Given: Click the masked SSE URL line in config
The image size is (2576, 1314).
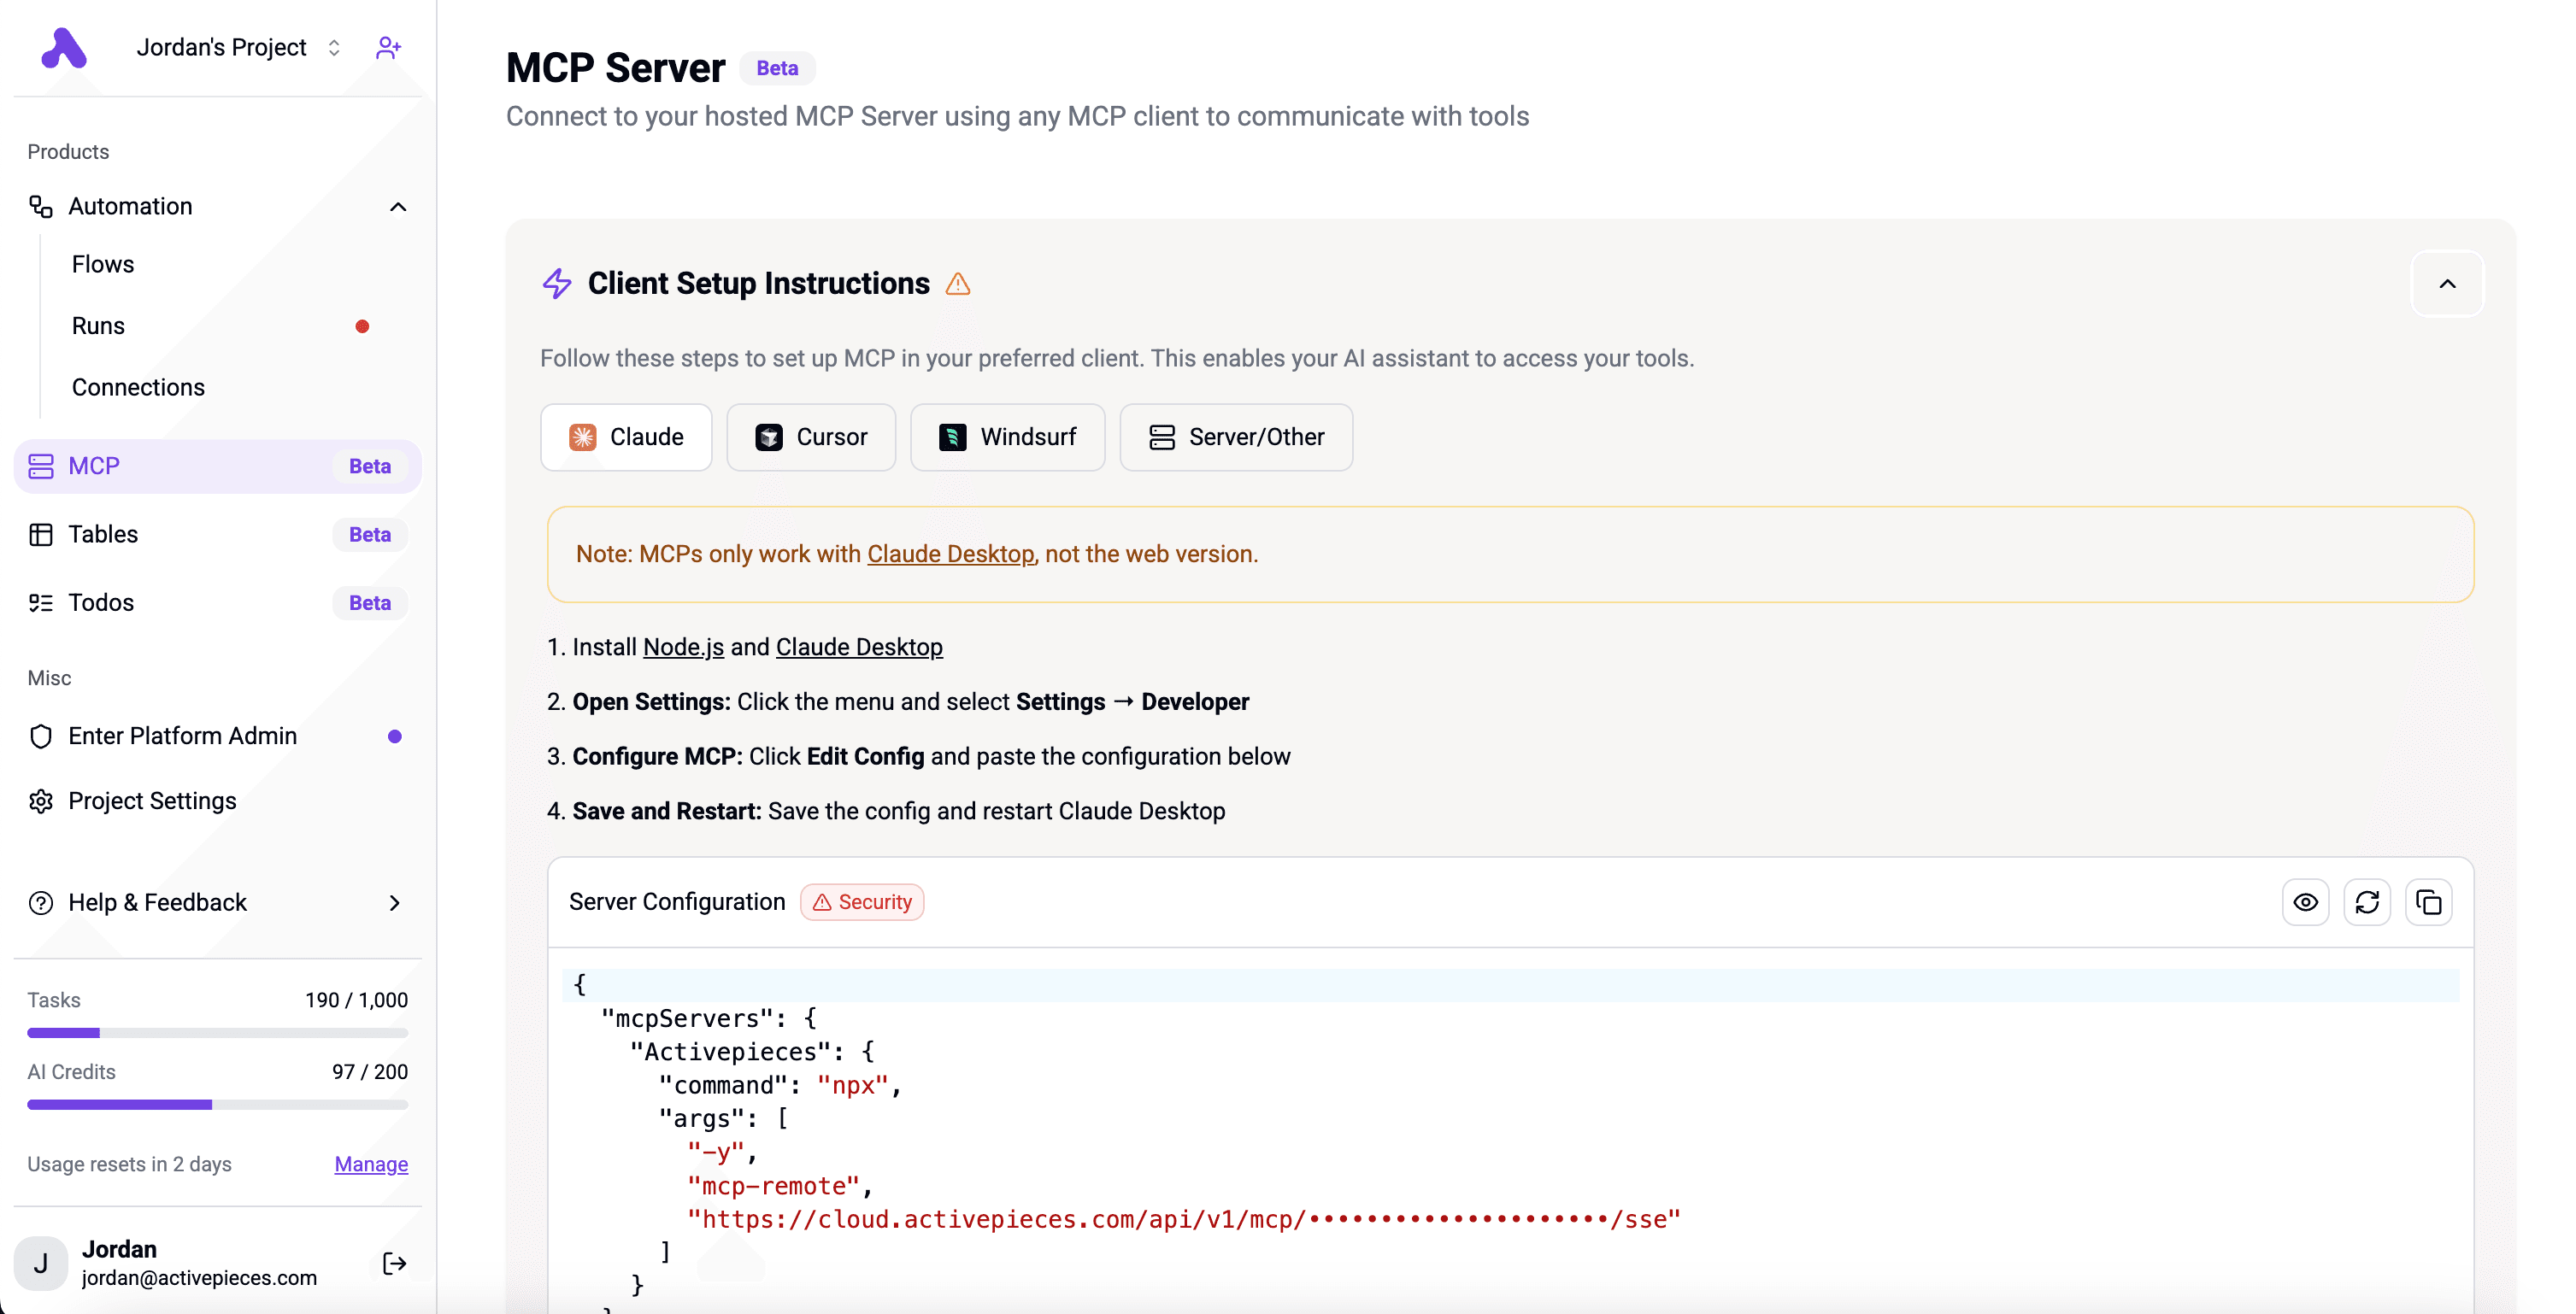Looking at the screenshot, I should tap(1183, 1219).
